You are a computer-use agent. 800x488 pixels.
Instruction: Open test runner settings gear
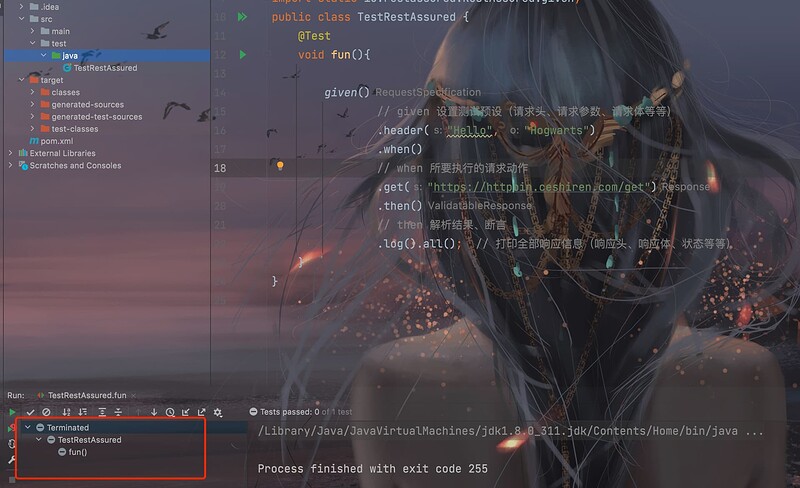(x=218, y=412)
